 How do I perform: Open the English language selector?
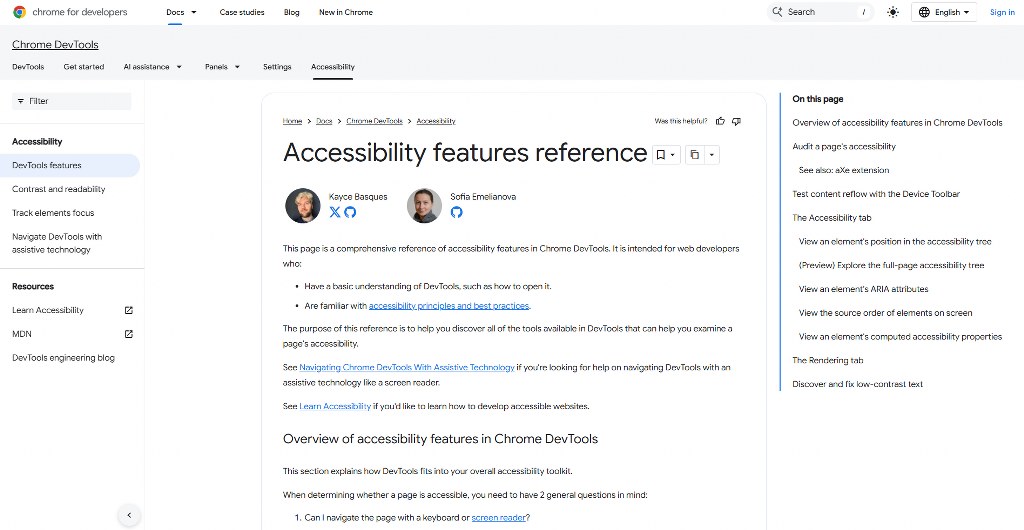pos(944,12)
